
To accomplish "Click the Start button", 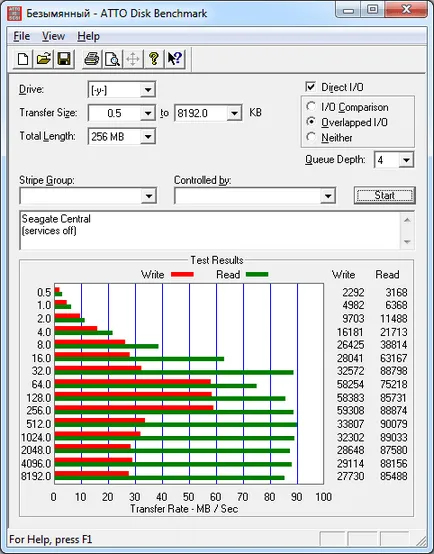I will tap(385, 195).
